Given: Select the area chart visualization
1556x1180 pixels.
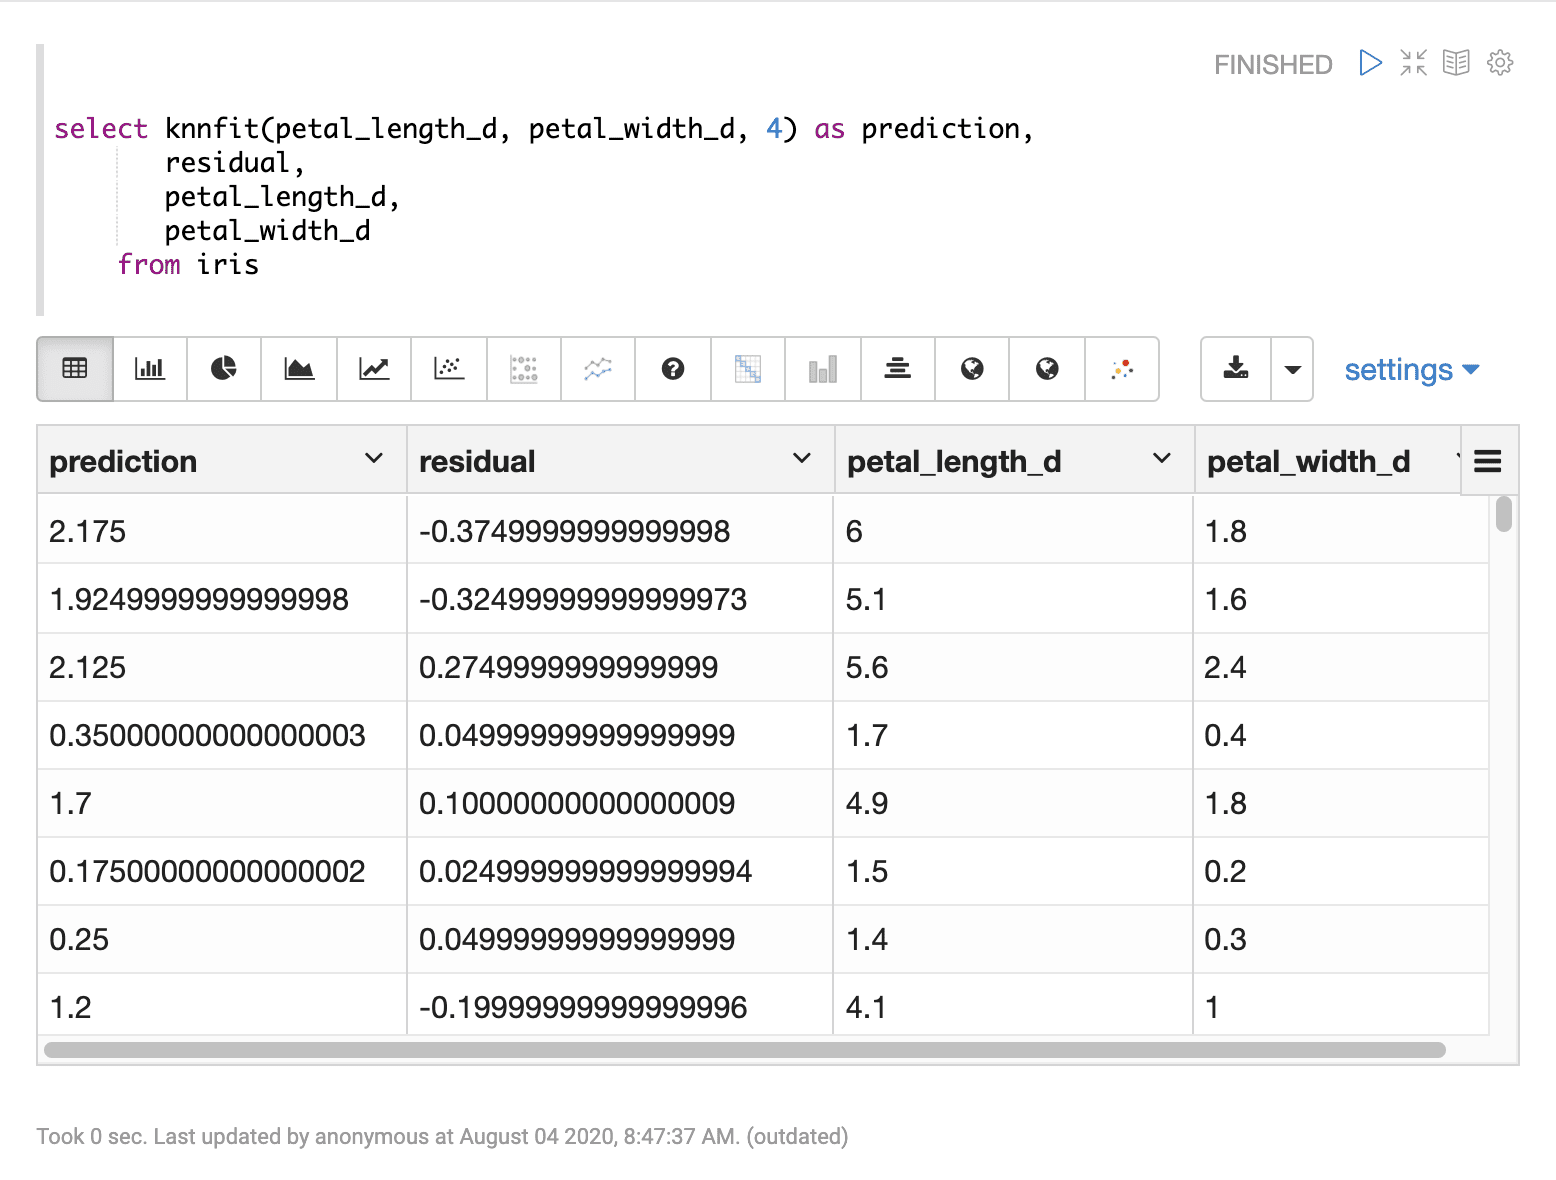Looking at the screenshot, I should click(298, 369).
